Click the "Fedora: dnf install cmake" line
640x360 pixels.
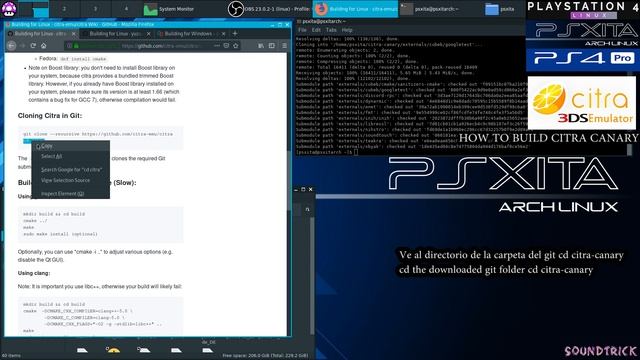point(73,59)
